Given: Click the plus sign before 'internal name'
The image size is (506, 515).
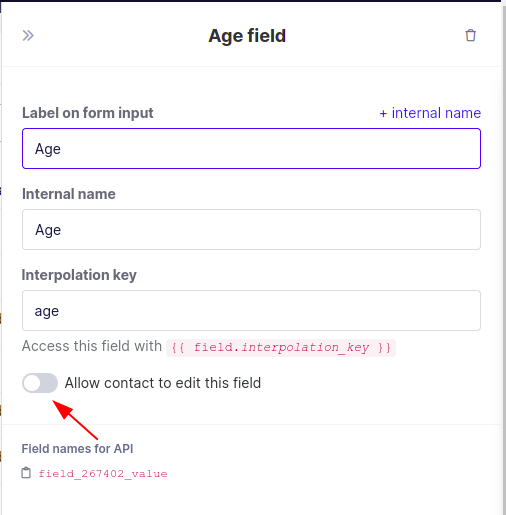Looking at the screenshot, I should tap(383, 114).
